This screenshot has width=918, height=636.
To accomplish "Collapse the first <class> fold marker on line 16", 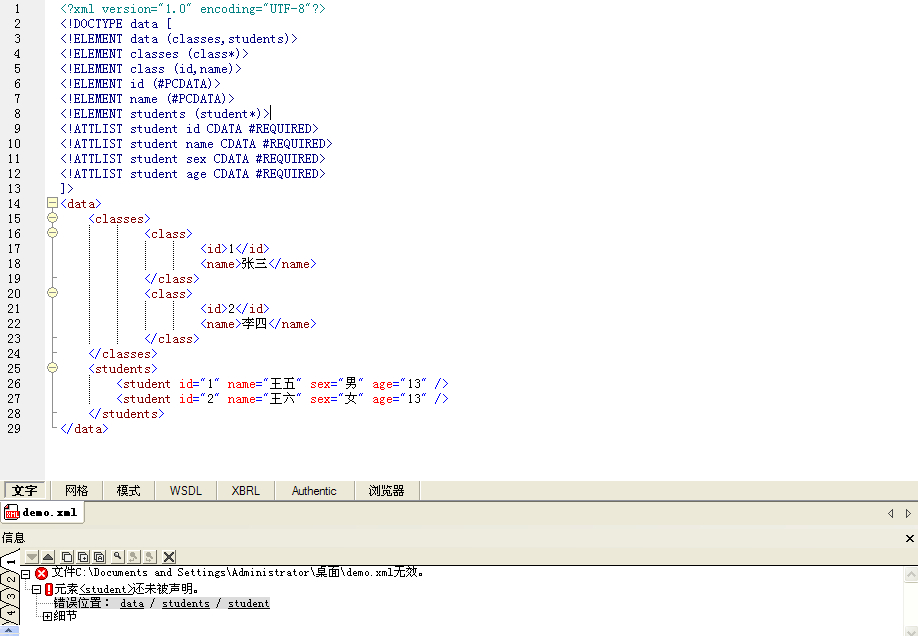I will 52,232.
